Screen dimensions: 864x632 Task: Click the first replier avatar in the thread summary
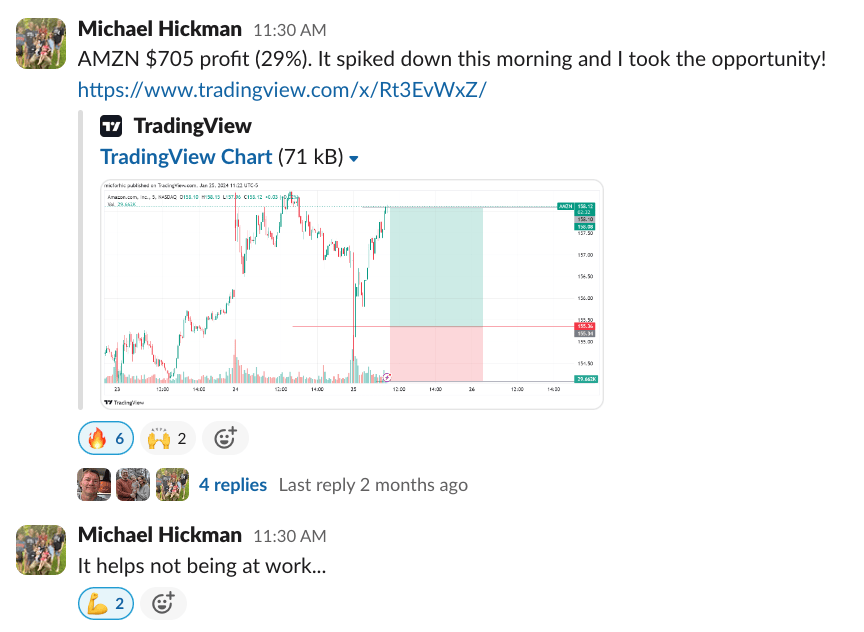tap(93, 484)
